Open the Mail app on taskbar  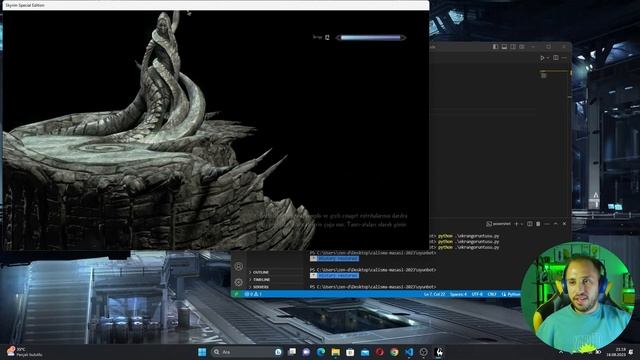pos(365,352)
